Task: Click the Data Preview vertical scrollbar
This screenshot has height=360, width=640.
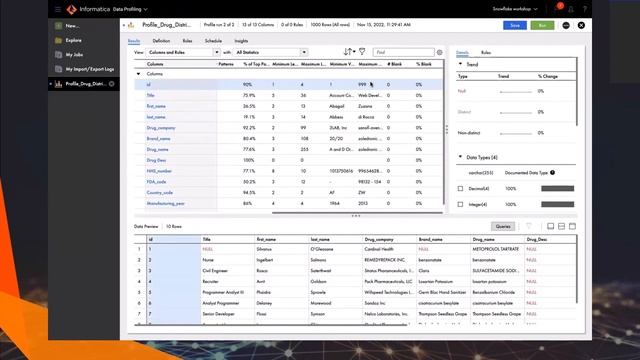Action: point(577,269)
